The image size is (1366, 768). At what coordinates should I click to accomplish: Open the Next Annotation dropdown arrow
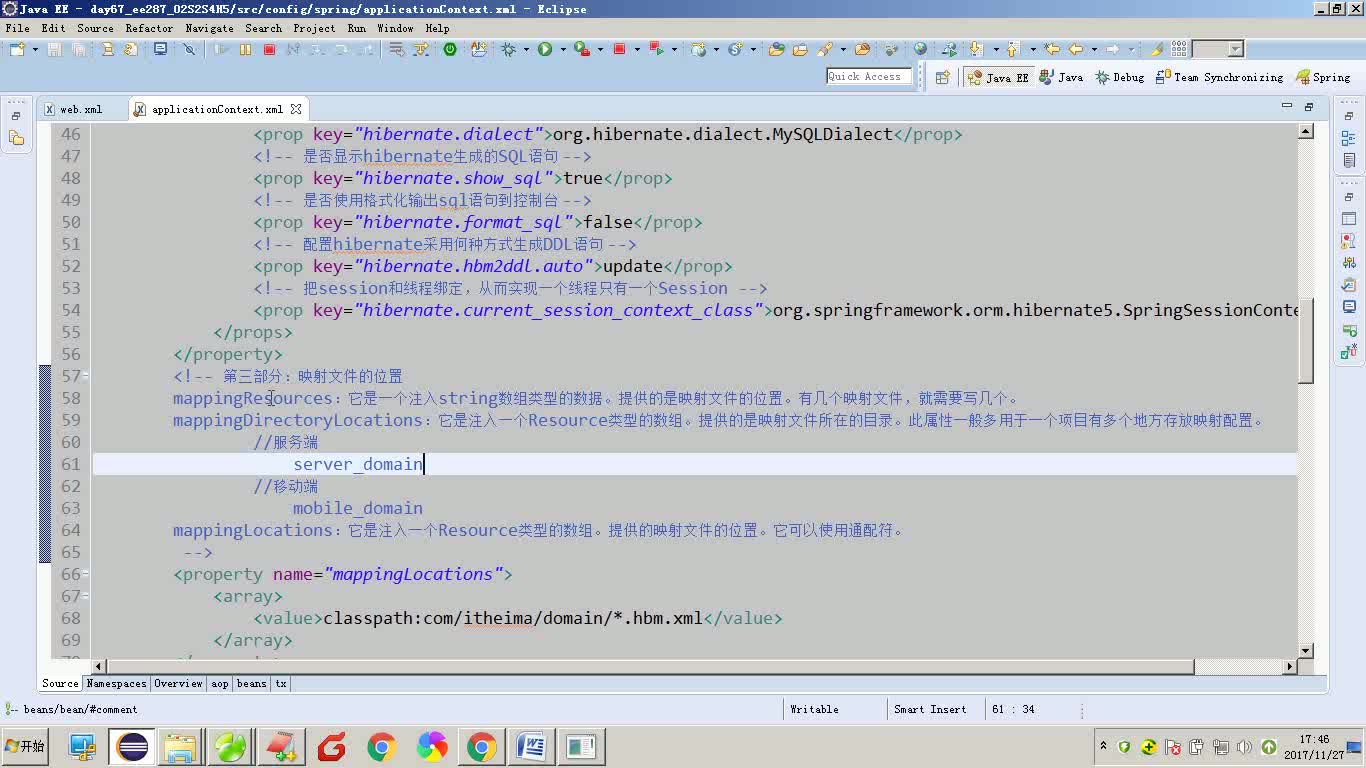pyautogui.click(x=996, y=49)
